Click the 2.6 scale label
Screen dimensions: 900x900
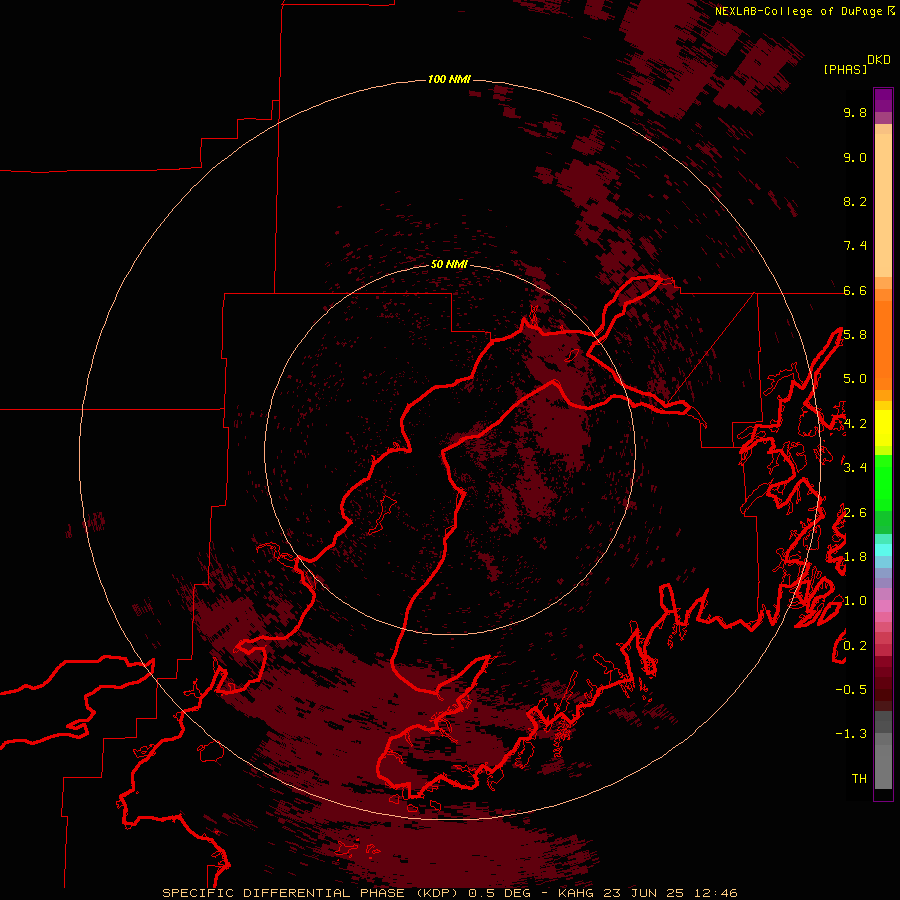[x=855, y=513]
